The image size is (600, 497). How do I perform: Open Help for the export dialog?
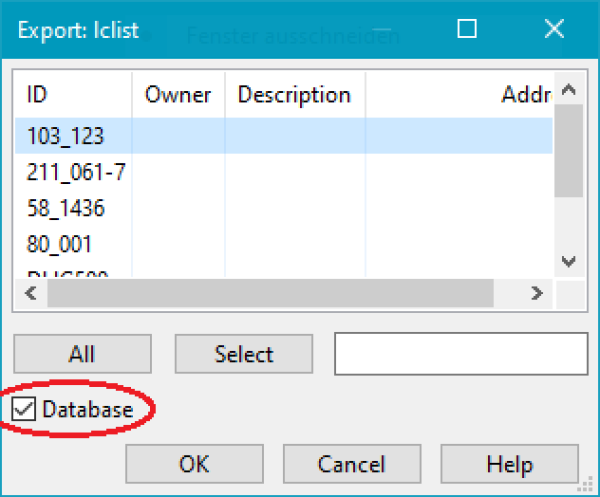[509, 464]
